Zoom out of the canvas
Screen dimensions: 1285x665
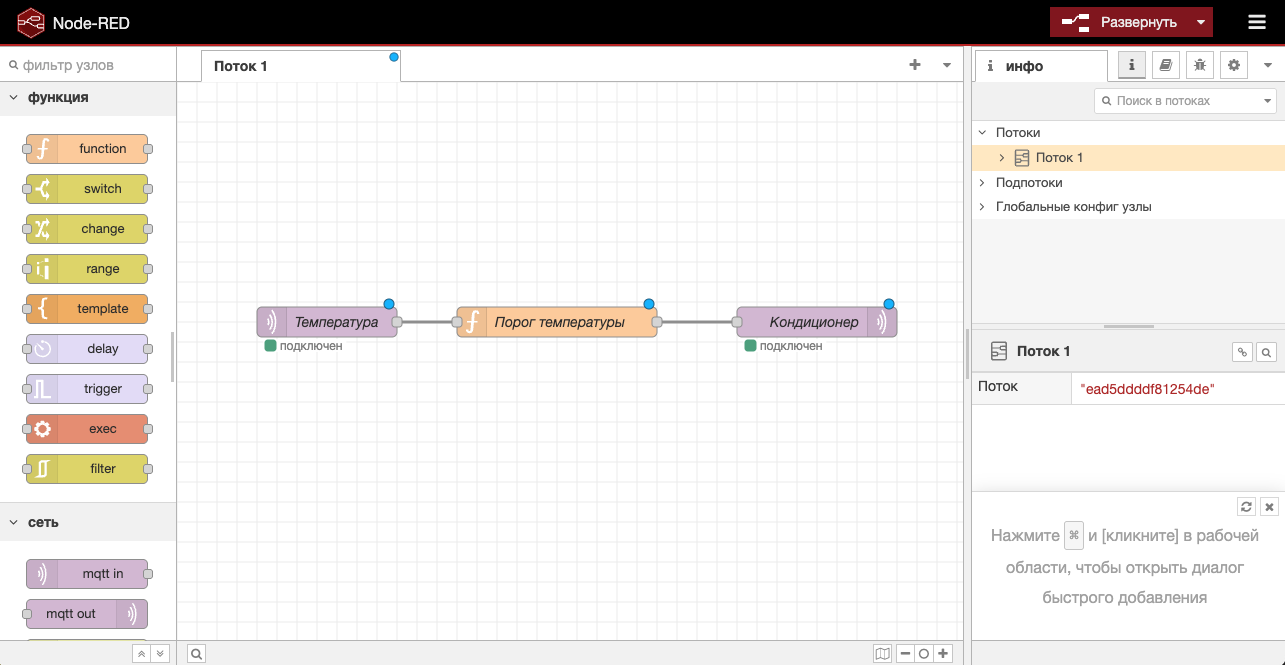tap(905, 653)
